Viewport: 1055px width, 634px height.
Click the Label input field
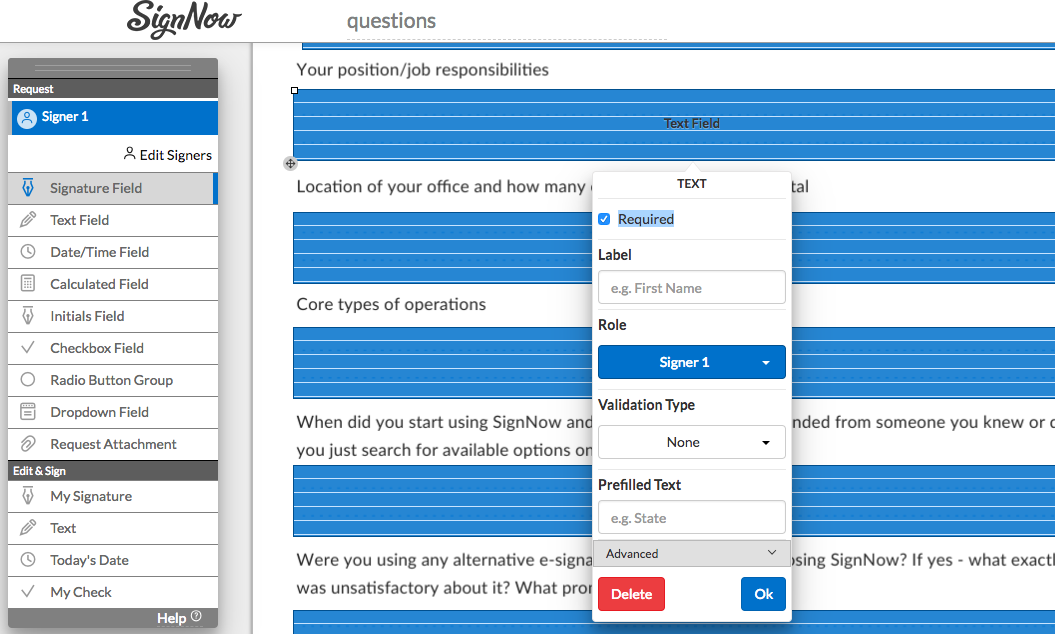[x=691, y=288]
